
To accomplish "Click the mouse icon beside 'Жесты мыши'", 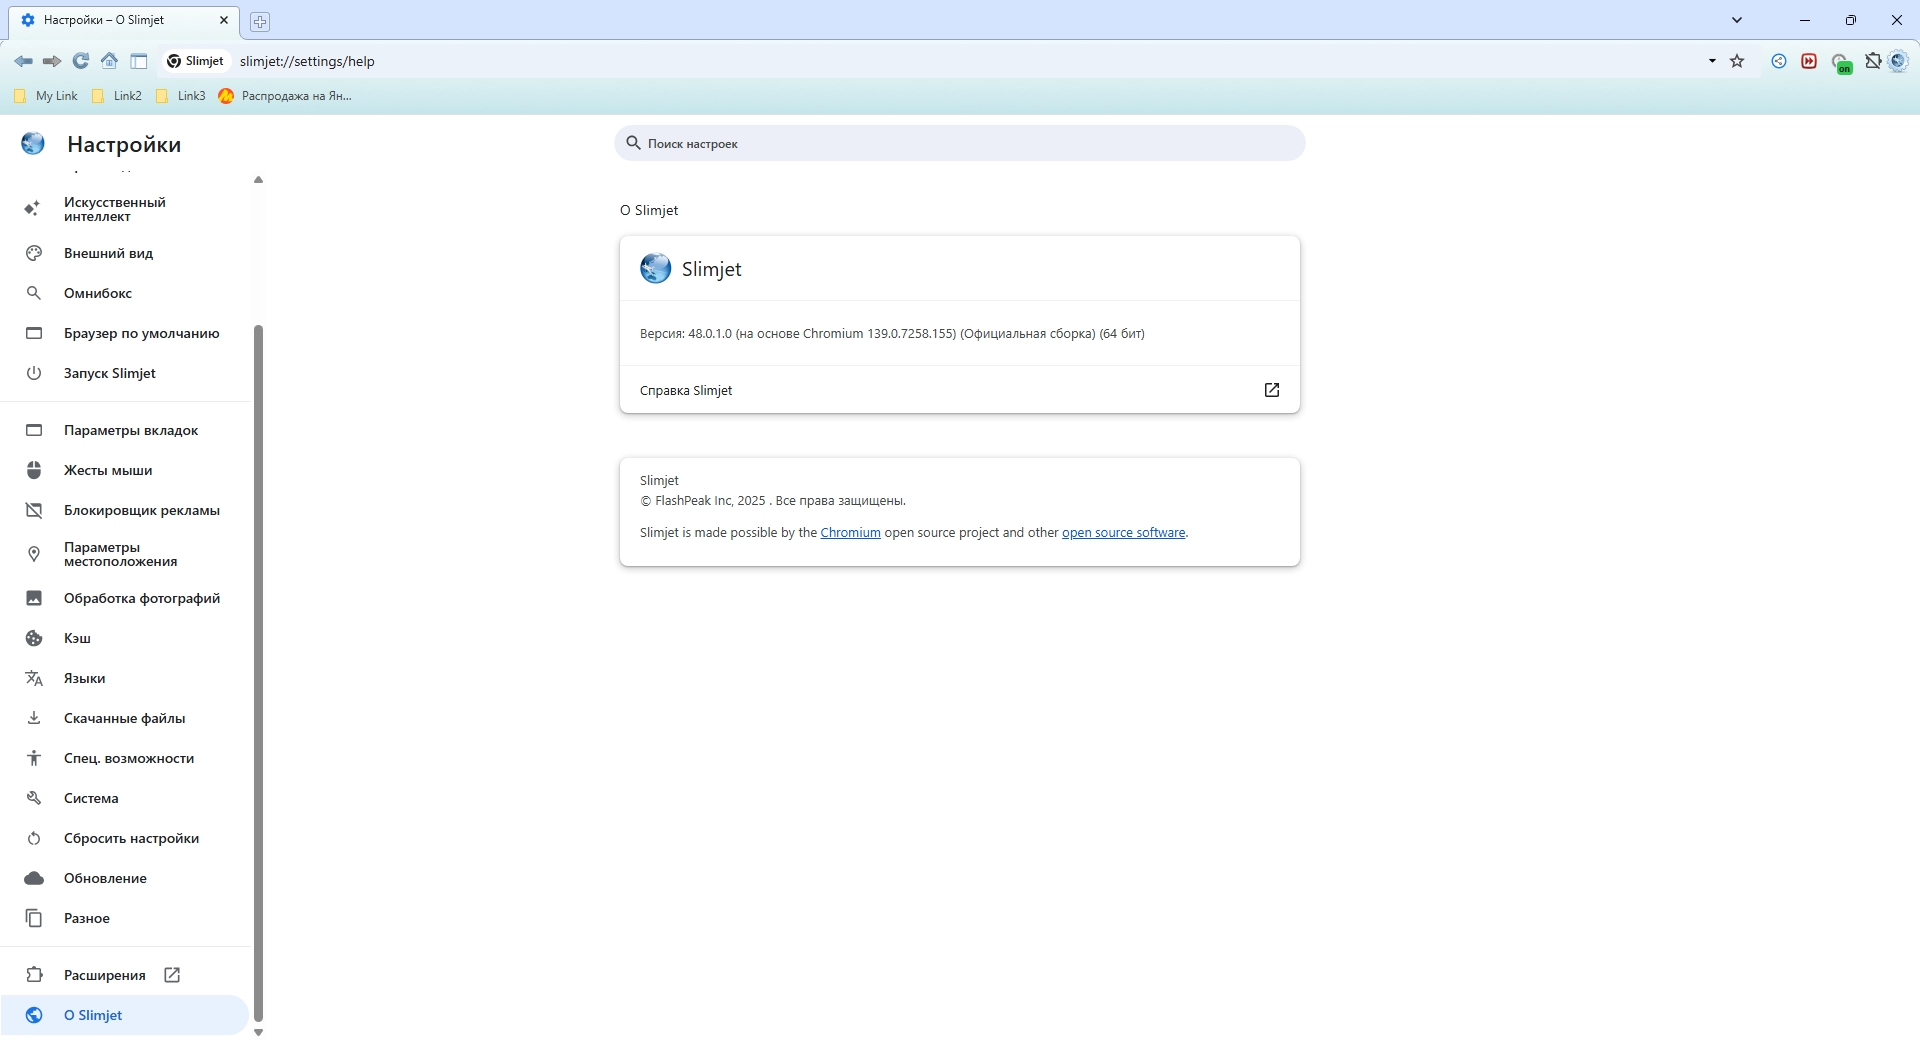I will [34, 470].
